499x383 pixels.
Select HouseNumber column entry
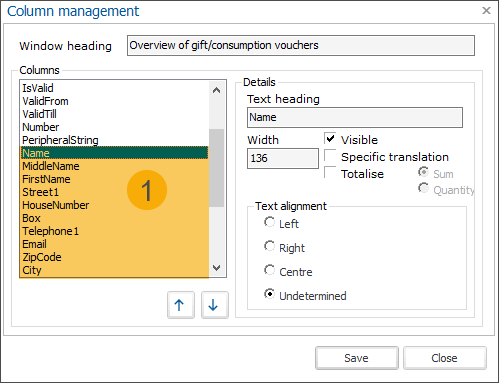114,205
